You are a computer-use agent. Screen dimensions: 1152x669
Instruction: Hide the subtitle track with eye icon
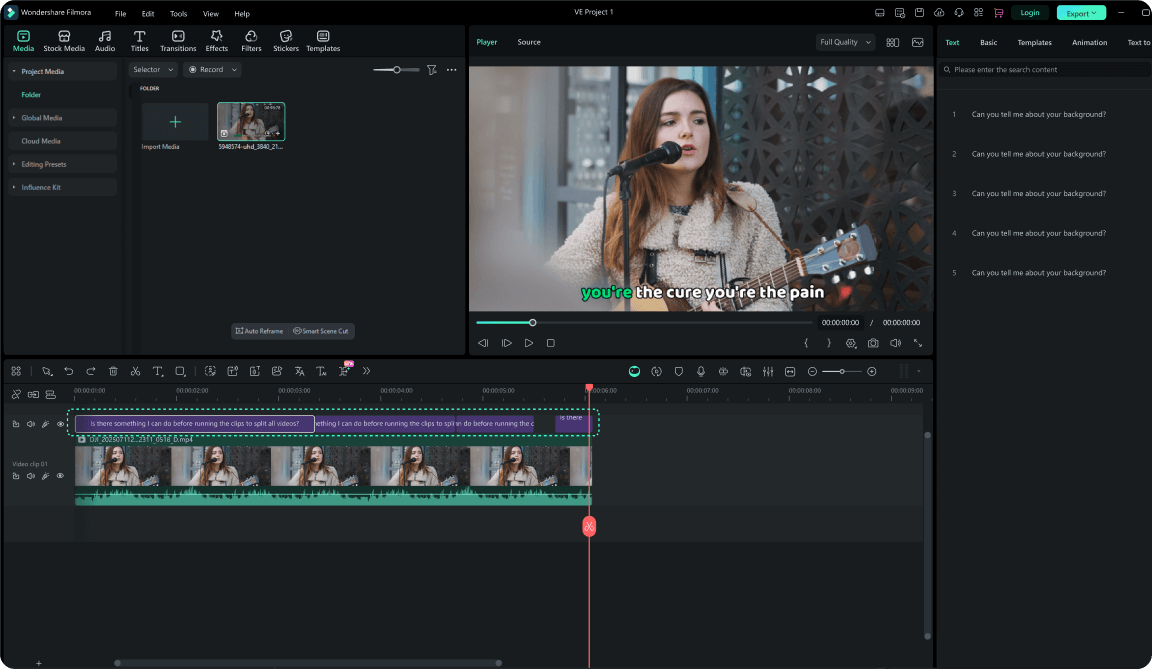60,424
